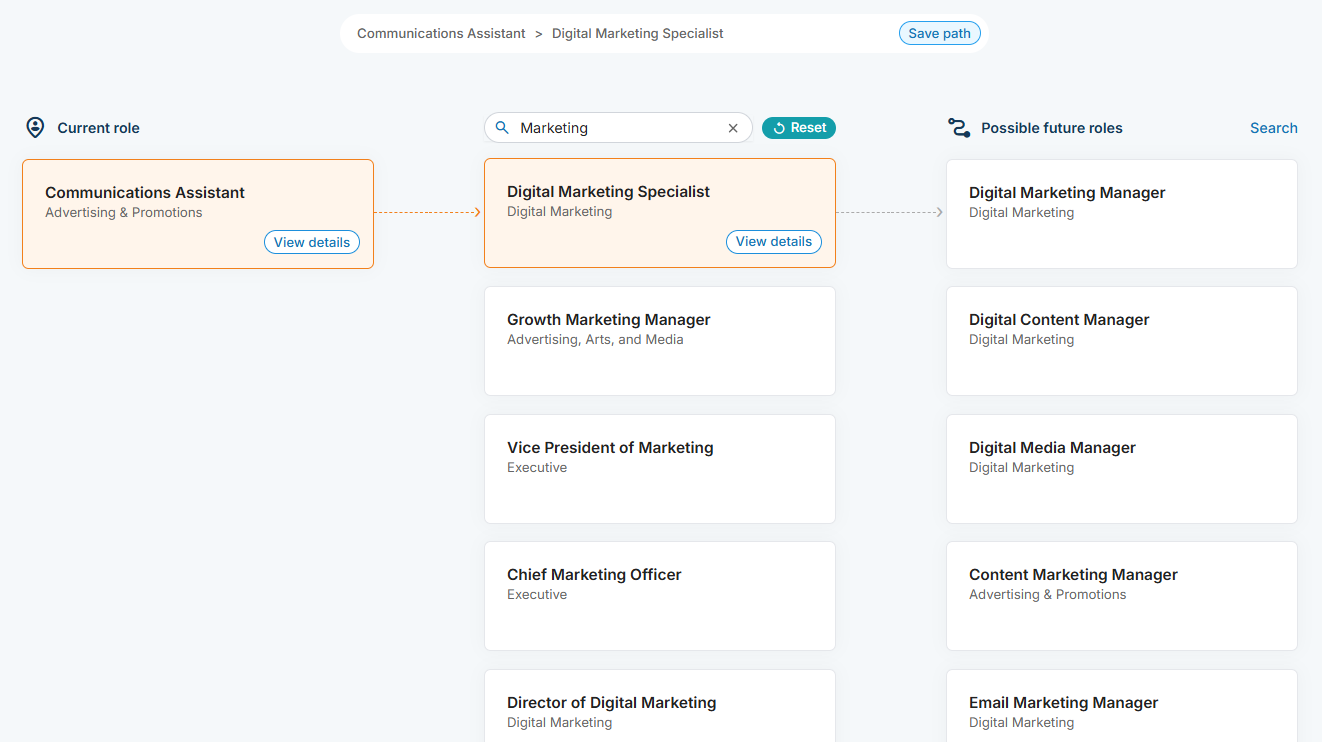Select Communications Assistant in the breadcrumb
The width and height of the screenshot is (1322, 742).
pos(441,33)
